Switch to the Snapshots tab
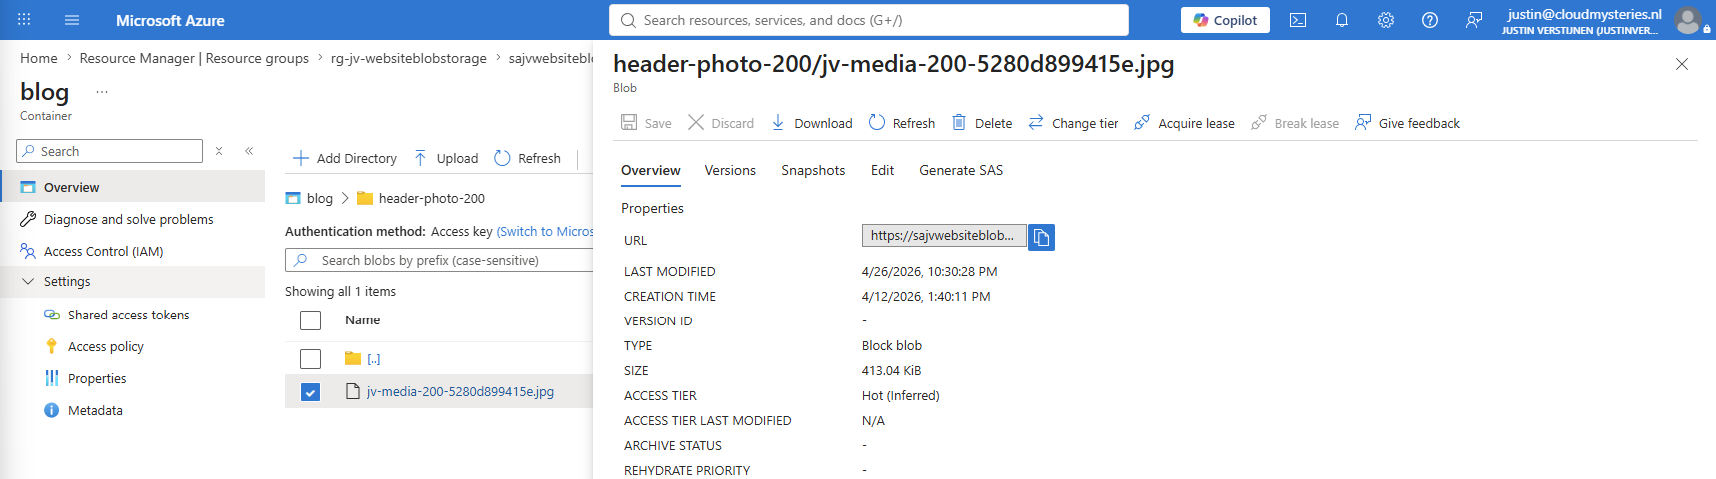Screen dimensions: 1716x479 click(813, 170)
